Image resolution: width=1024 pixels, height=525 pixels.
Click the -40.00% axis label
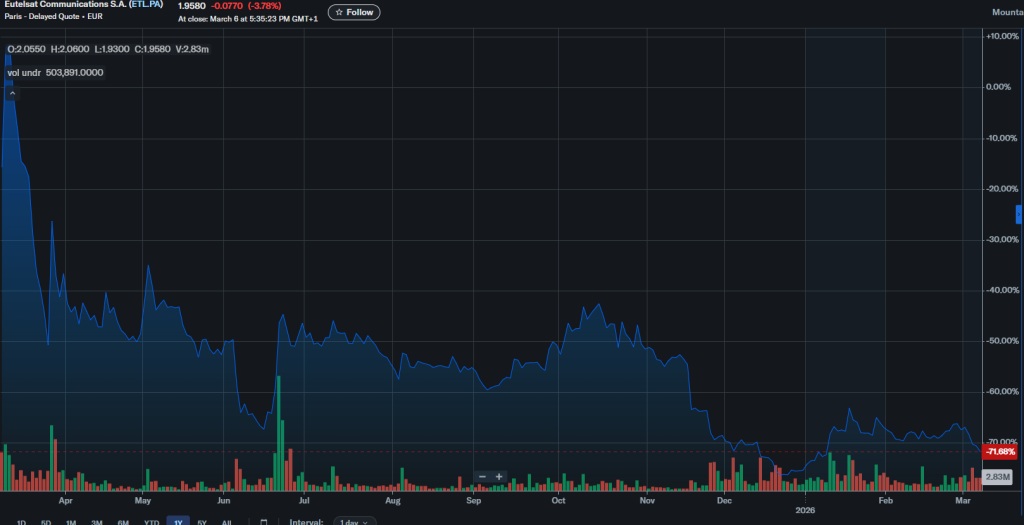(x=1002, y=290)
